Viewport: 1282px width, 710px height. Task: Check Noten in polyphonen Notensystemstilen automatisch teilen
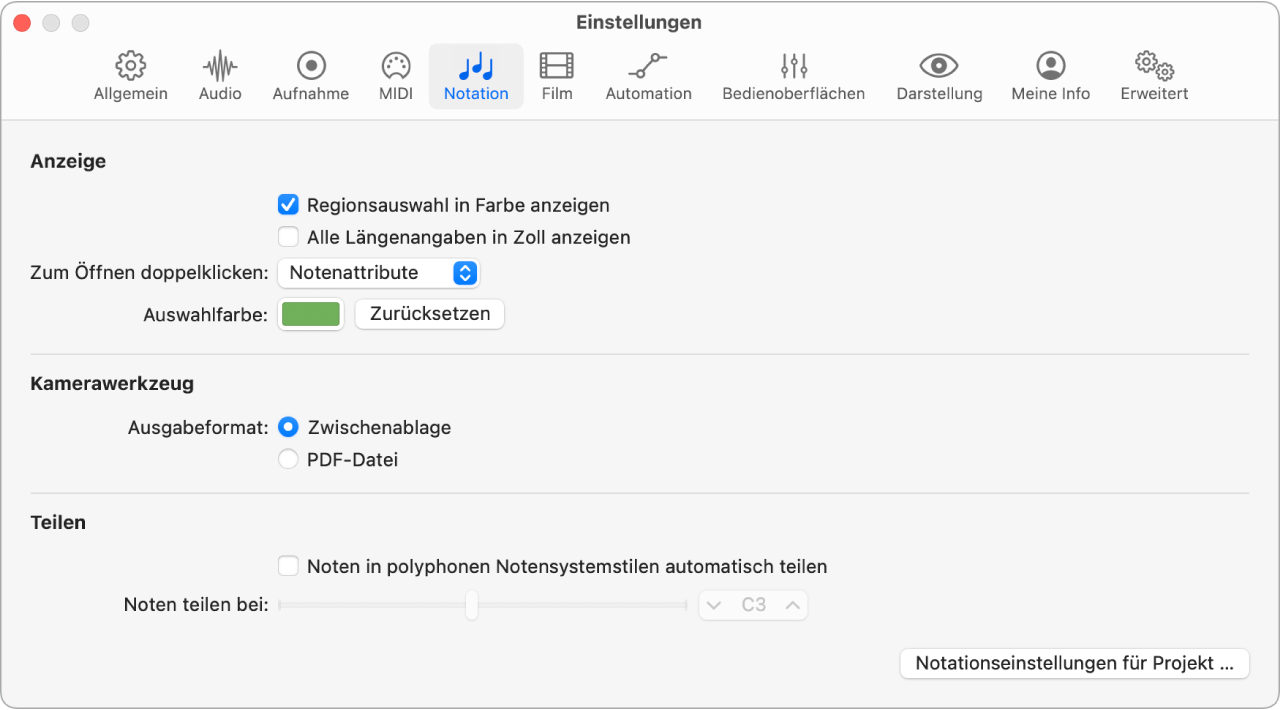click(x=288, y=565)
